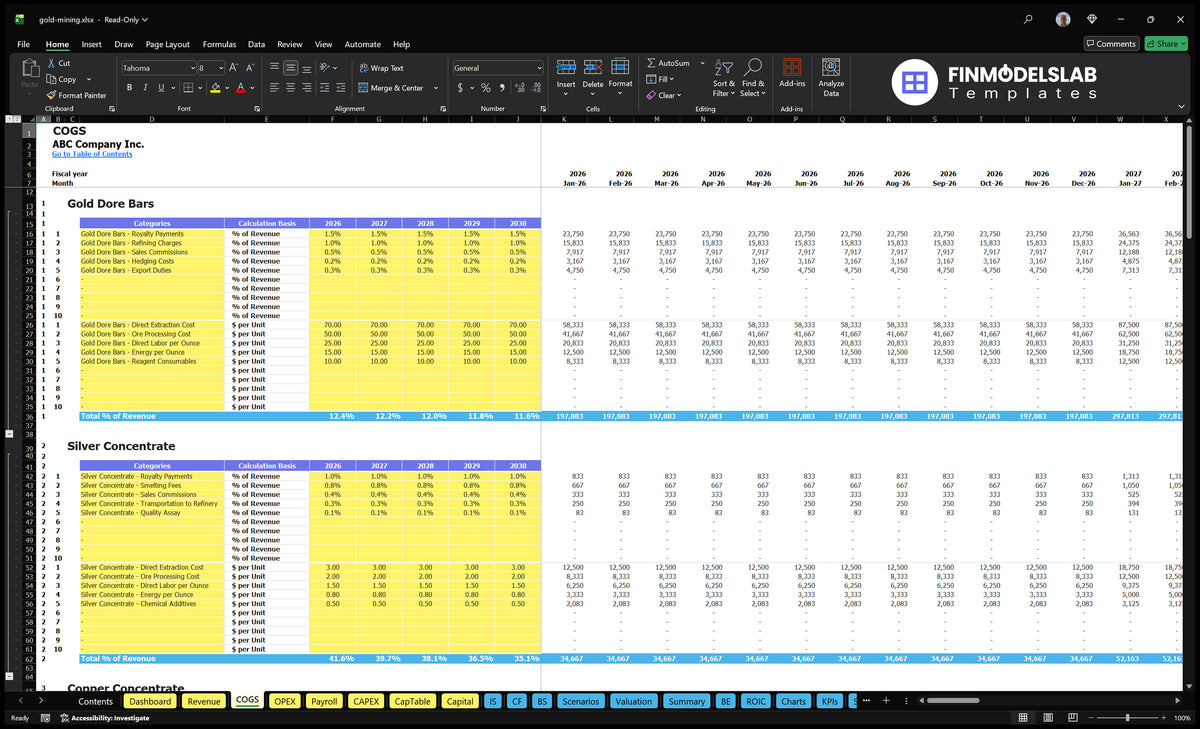The image size is (1200, 729).
Task: Open the font size dropdown
Action: tap(220, 68)
